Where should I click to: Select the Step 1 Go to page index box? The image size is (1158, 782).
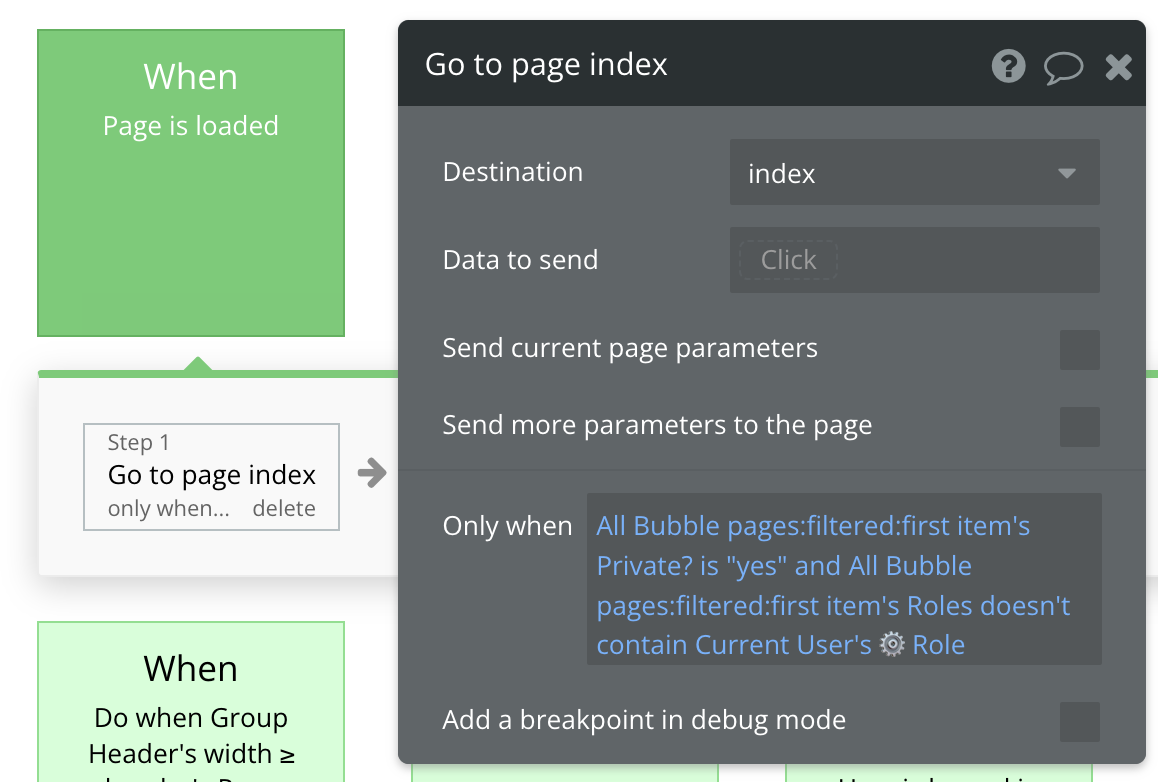211,474
